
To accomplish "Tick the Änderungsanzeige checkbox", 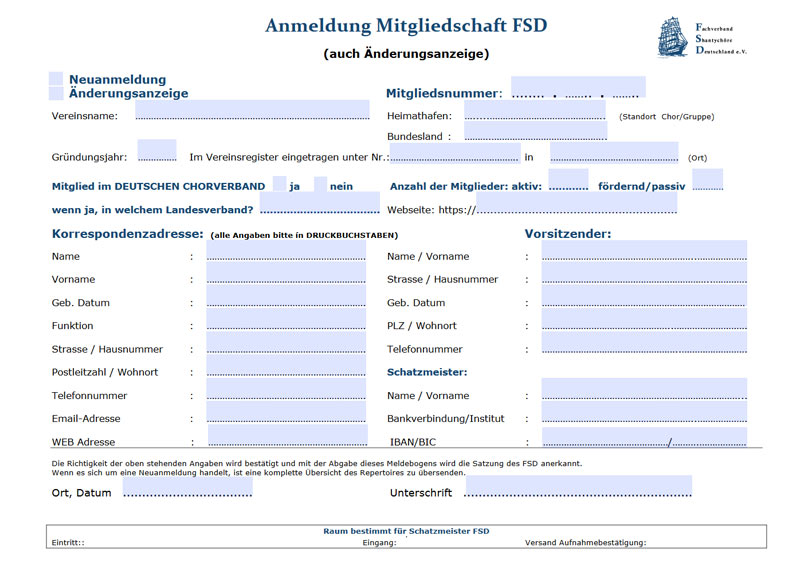I will coord(56,93).
